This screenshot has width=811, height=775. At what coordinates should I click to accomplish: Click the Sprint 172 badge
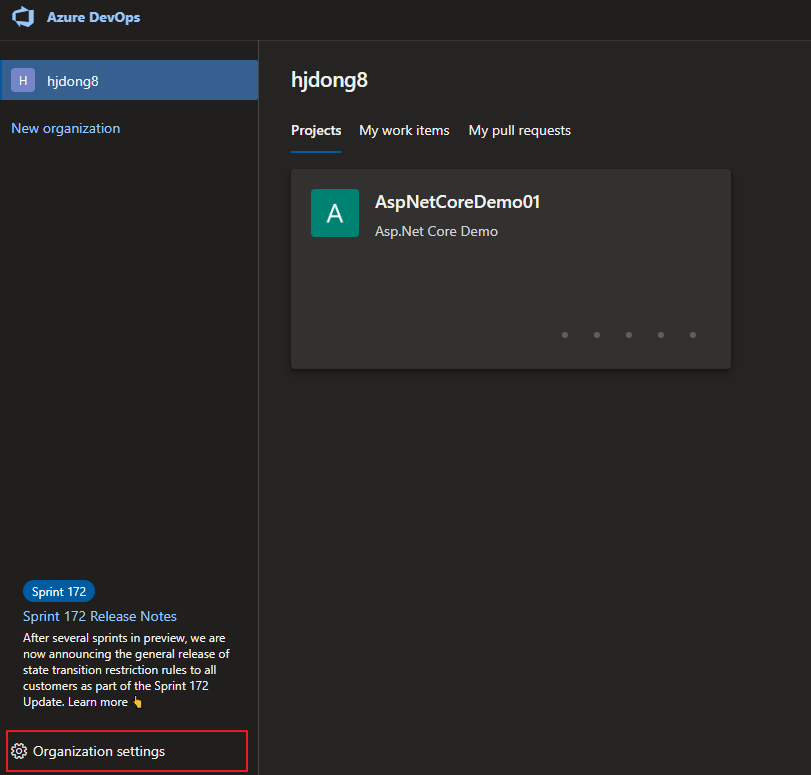pos(59,591)
